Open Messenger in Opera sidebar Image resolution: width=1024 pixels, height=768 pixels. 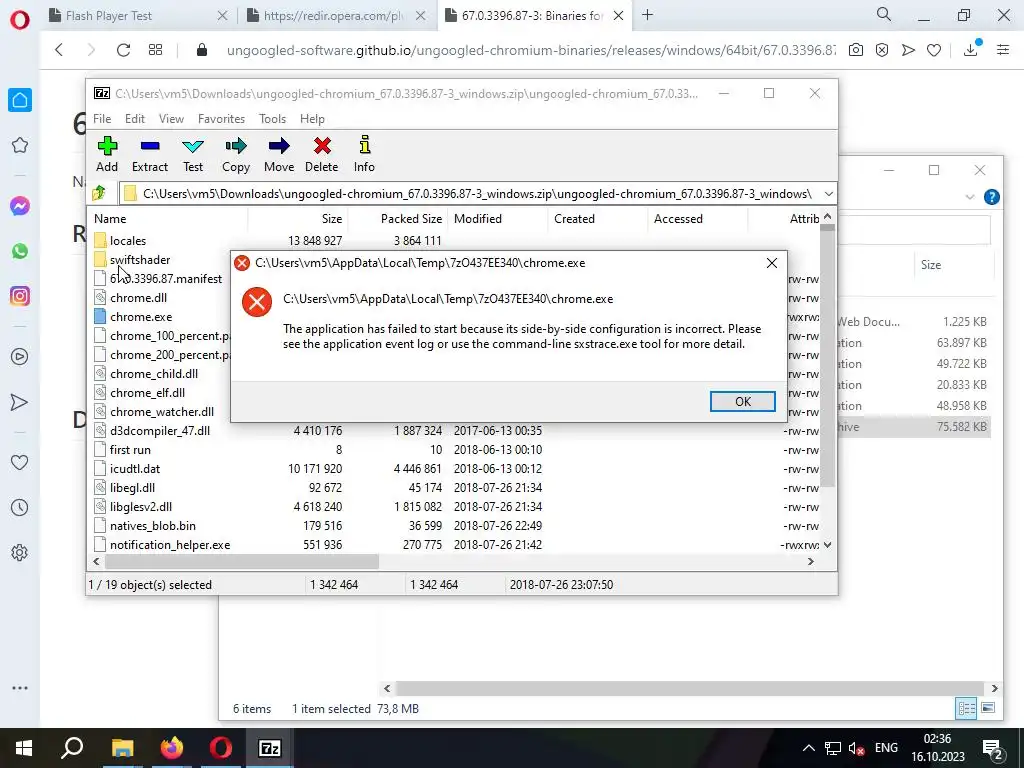[x=20, y=206]
